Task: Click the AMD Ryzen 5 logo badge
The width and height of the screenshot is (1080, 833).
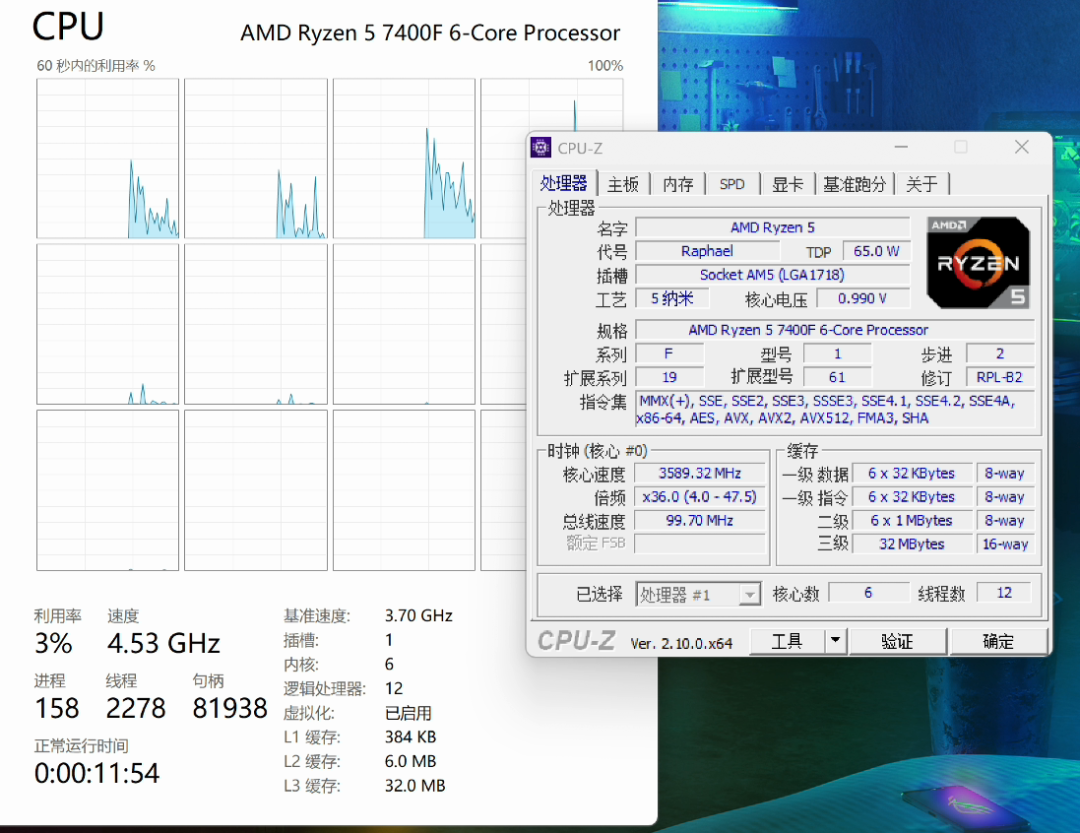Action: (x=978, y=263)
